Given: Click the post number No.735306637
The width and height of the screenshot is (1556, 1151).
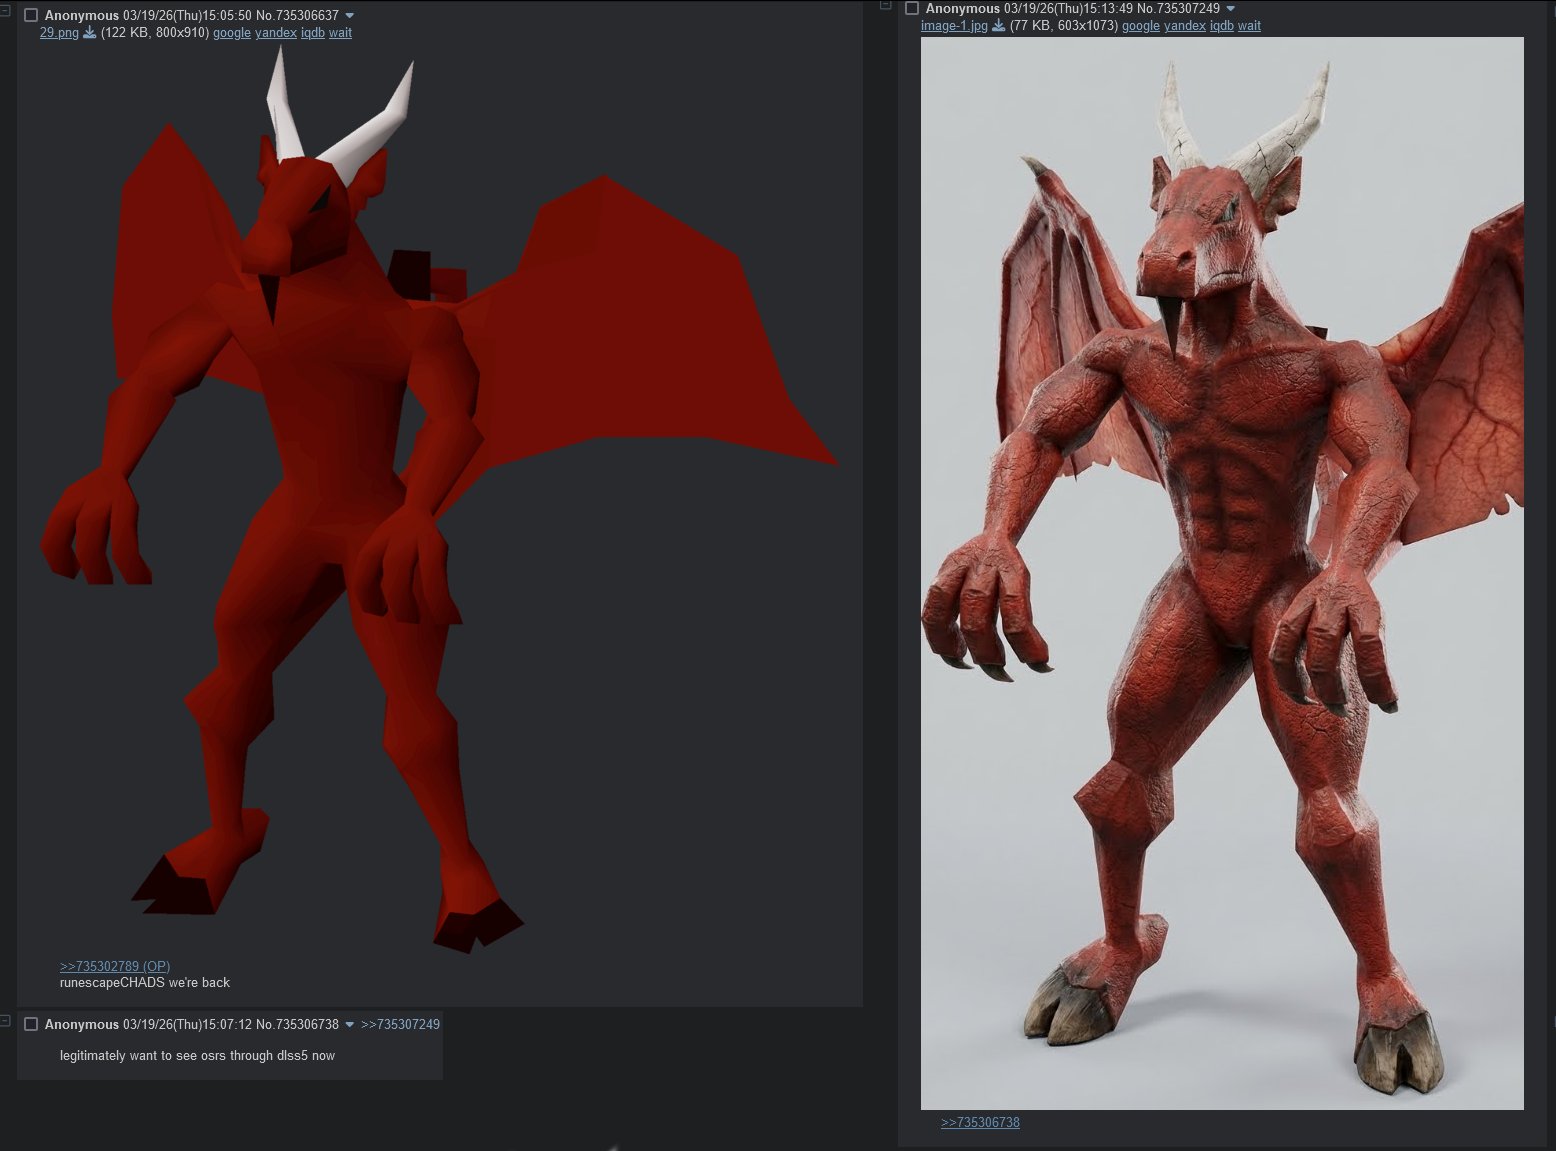Looking at the screenshot, I should click(x=297, y=16).
